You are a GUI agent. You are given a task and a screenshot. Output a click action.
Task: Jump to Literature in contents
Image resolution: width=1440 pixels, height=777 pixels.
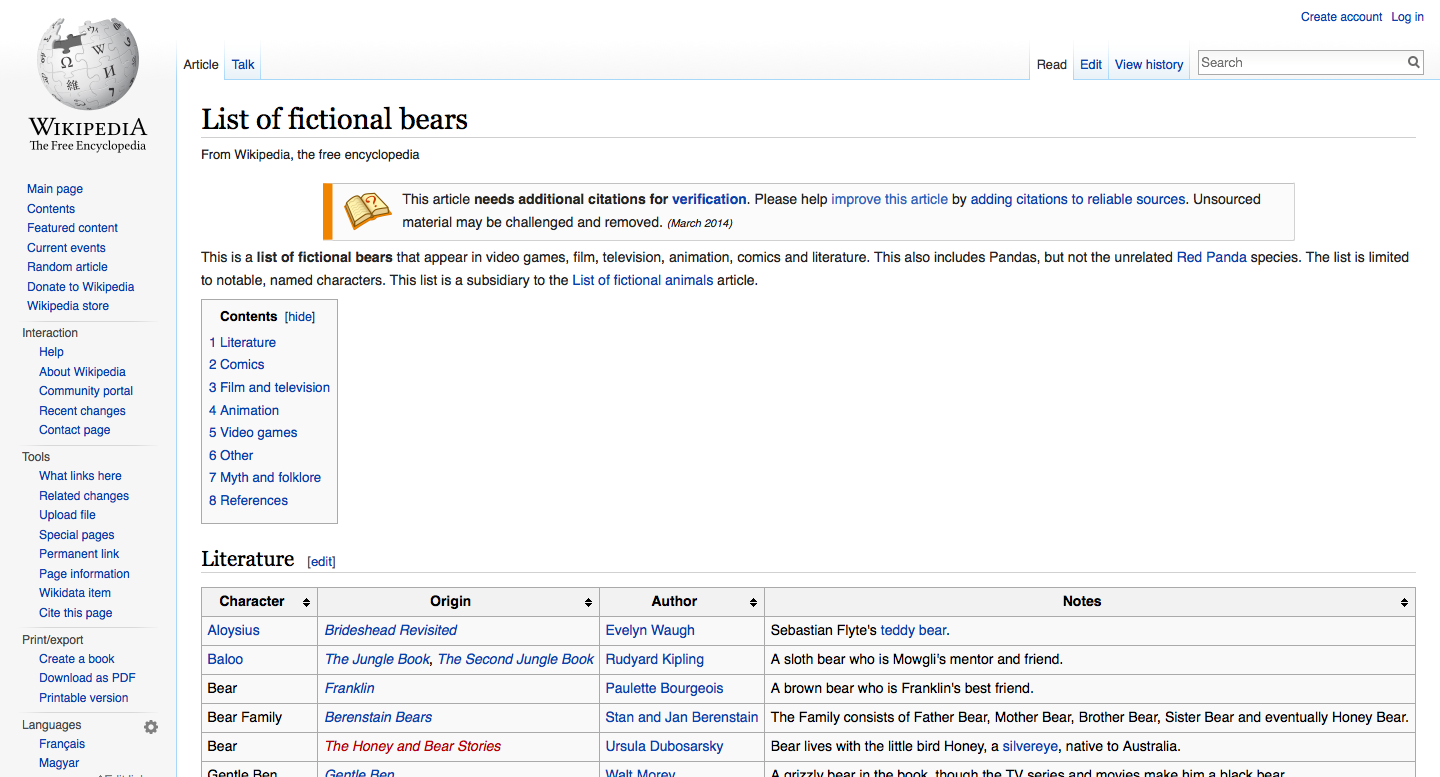(x=242, y=342)
